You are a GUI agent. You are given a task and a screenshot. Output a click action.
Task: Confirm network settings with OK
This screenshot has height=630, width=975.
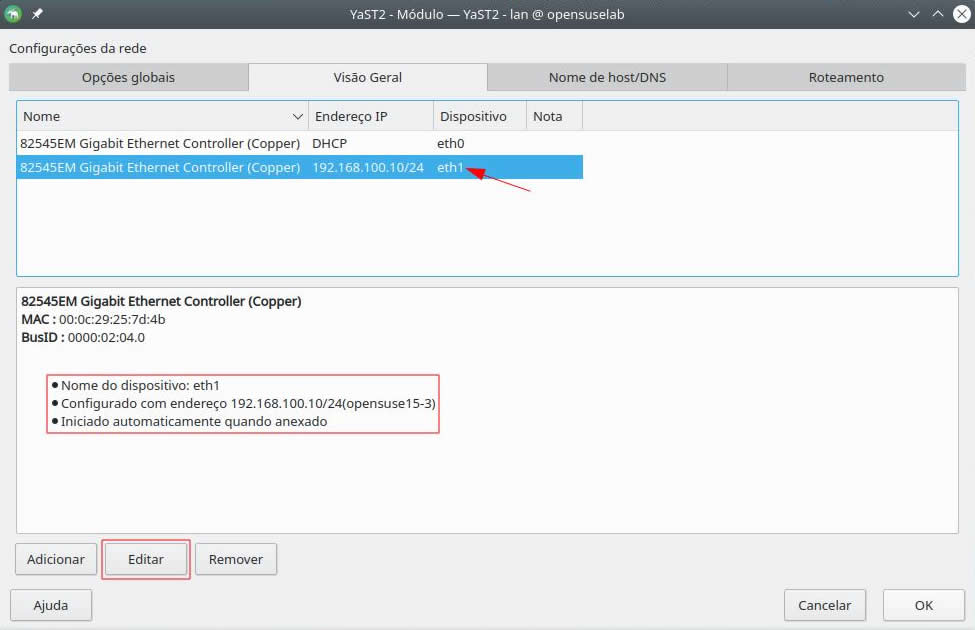tap(923, 605)
